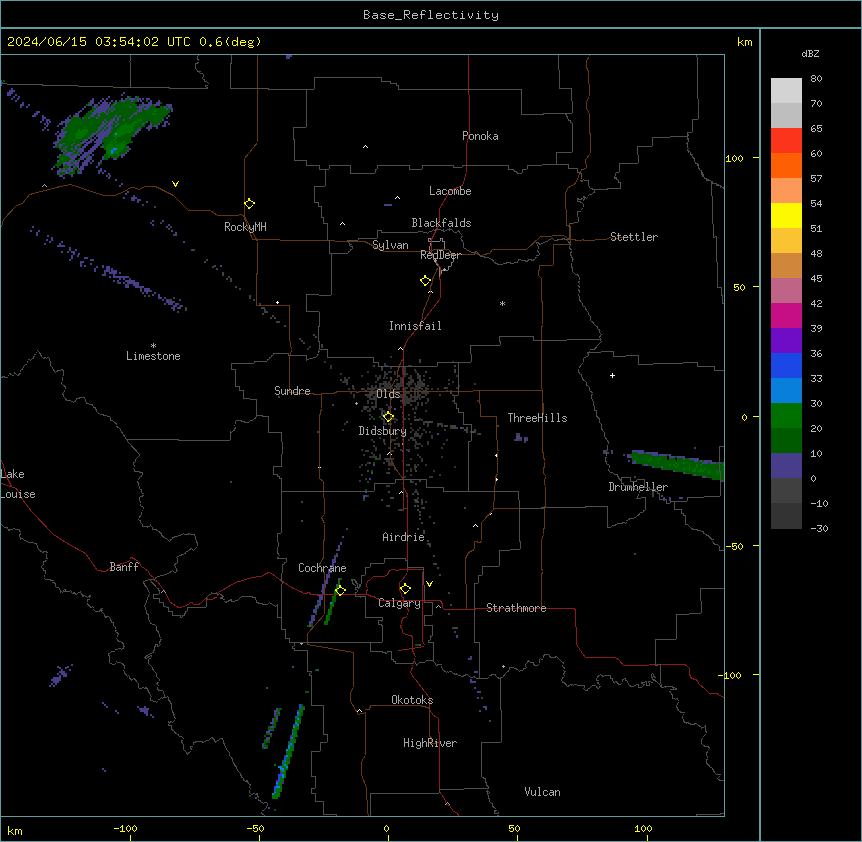This screenshot has height=842, width=862.
Task: Click the RedDeer city label
Action: point(440,255)
